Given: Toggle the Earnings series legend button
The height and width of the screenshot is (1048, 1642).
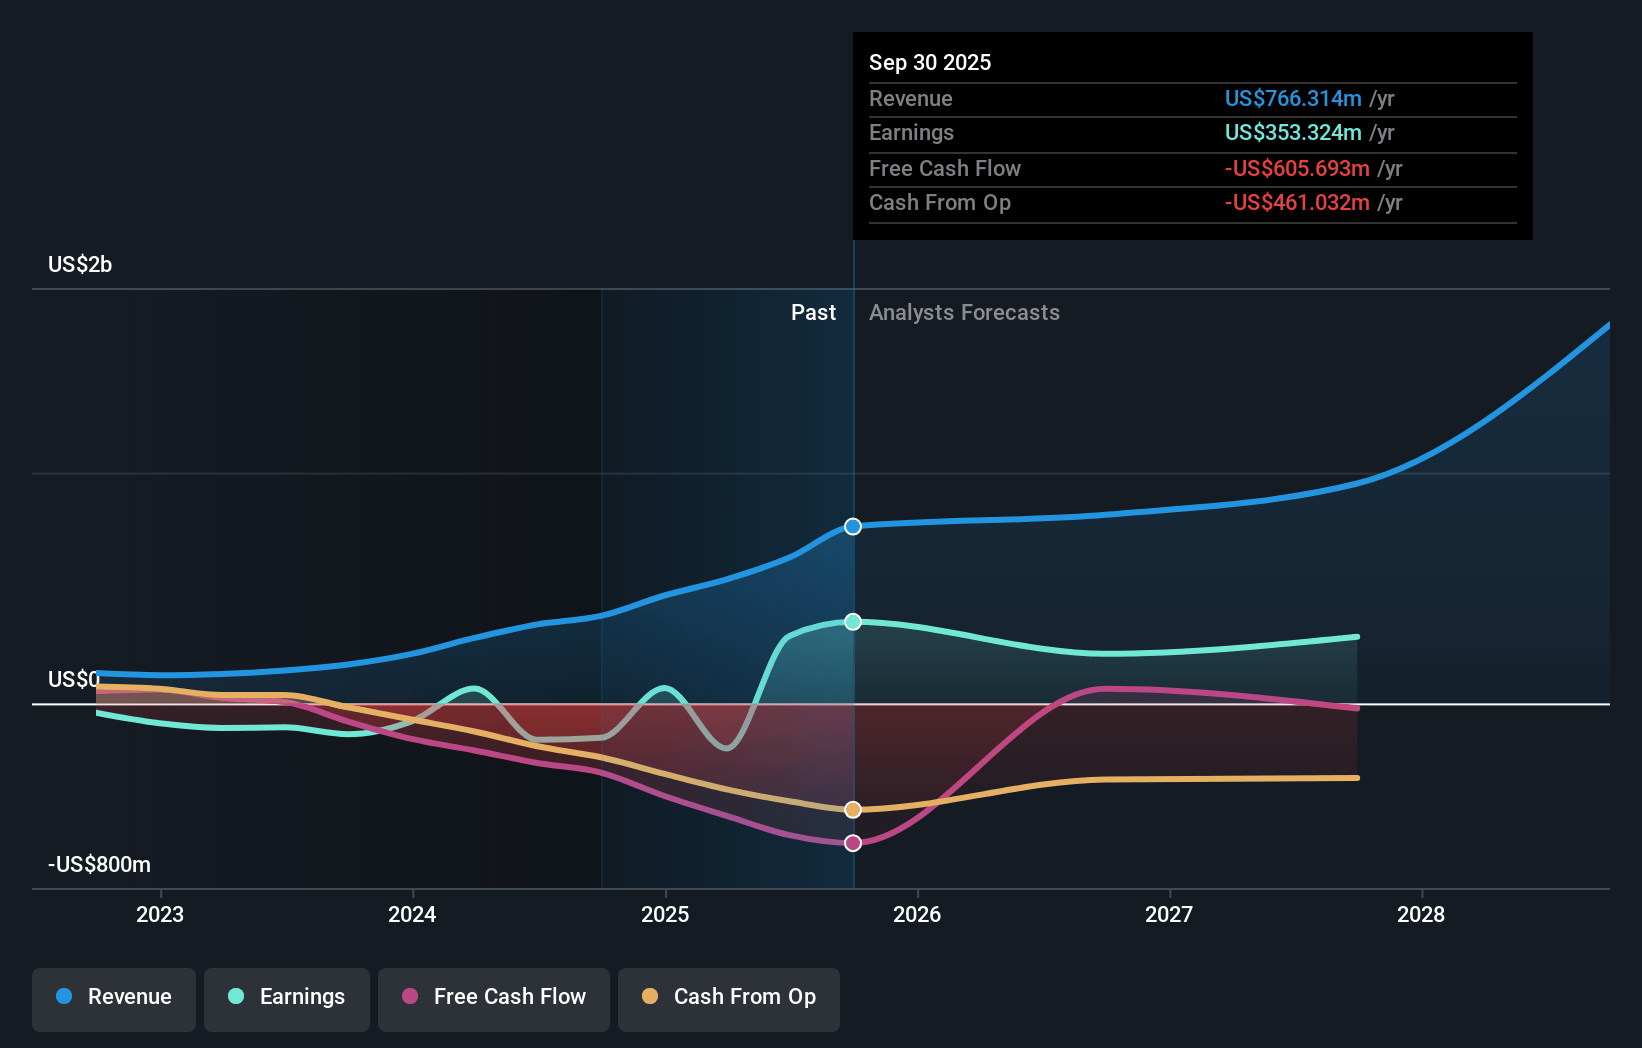Looking at the screenshot, I should click(x=287, y=999).
